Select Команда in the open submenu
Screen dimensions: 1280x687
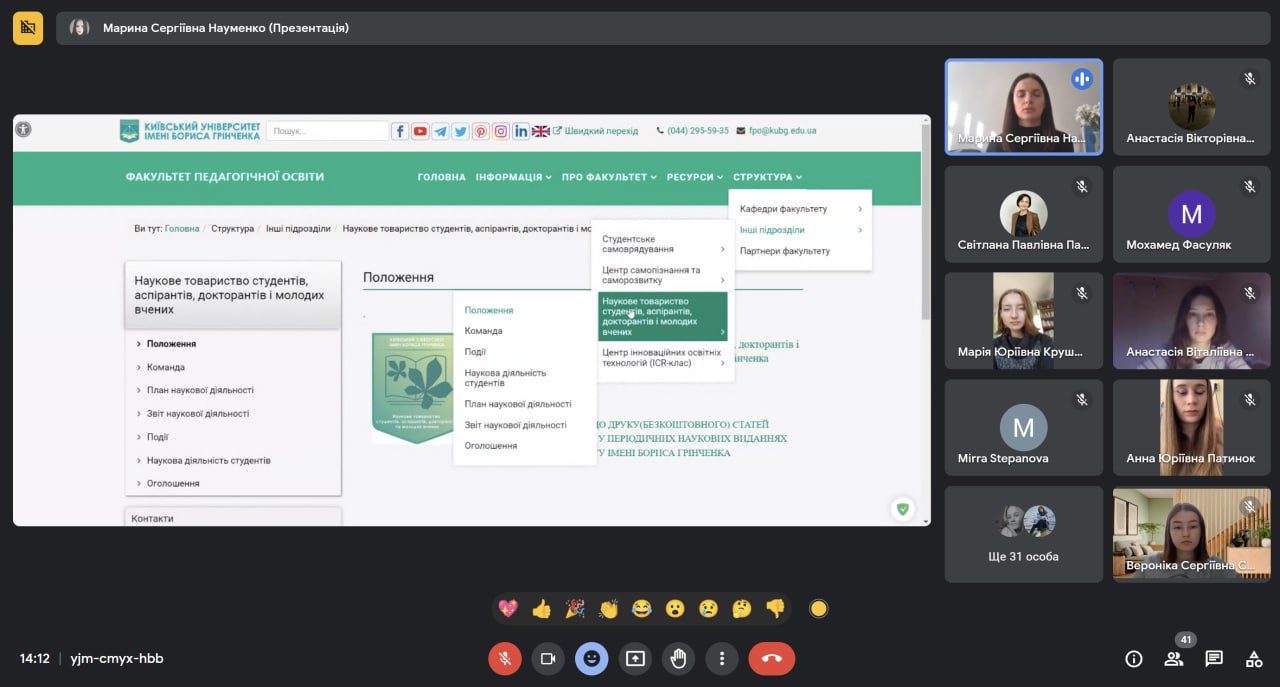pos(483,331)
